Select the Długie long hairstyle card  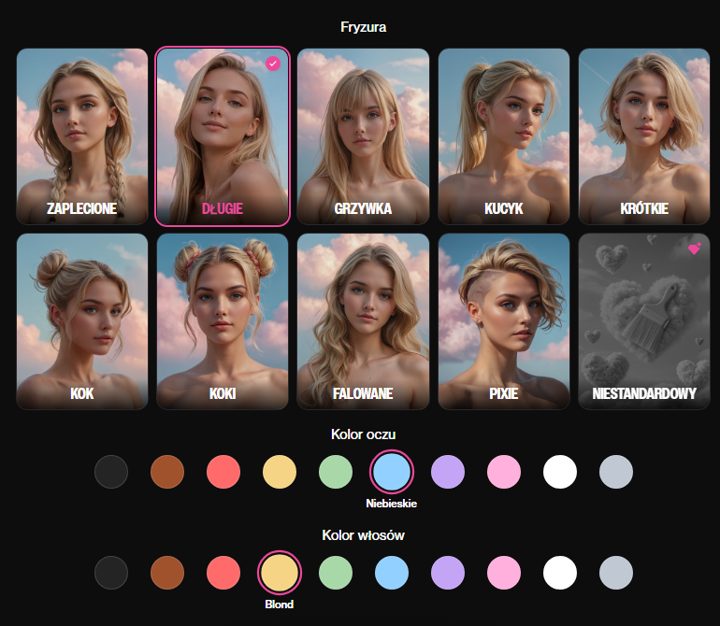pos(223,136)
